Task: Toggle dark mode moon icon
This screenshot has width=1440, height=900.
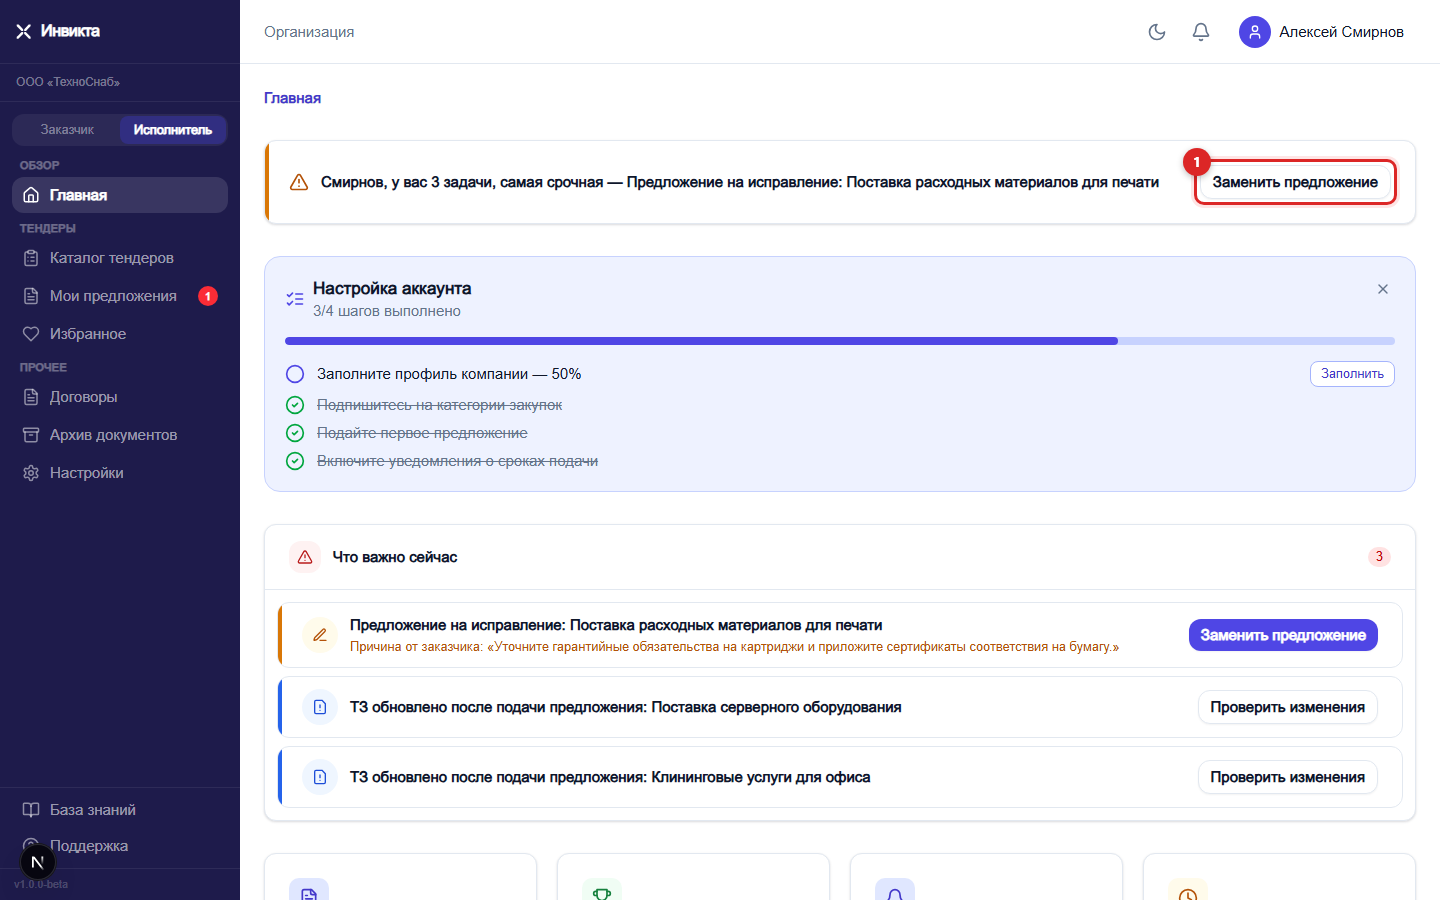Action: (1157, 32)
